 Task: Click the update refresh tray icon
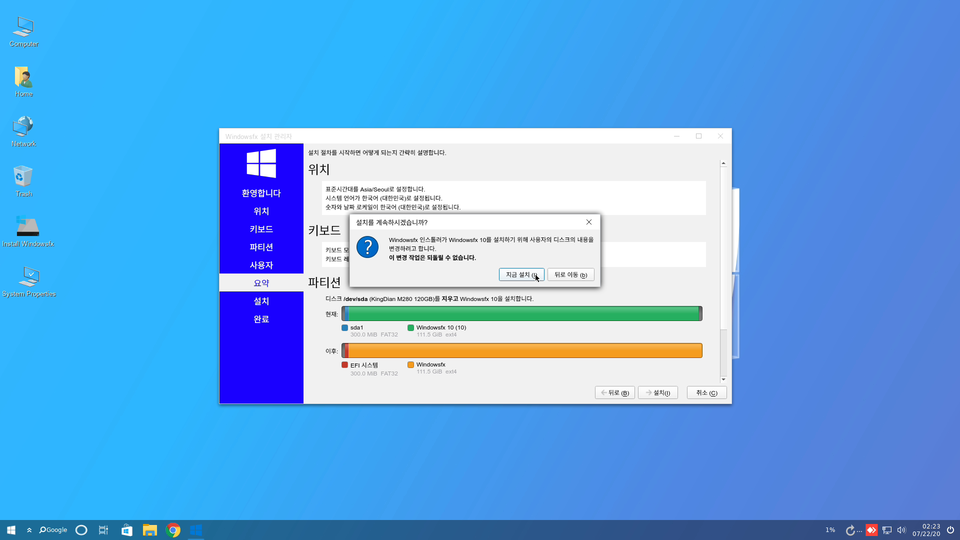(850, 530)
